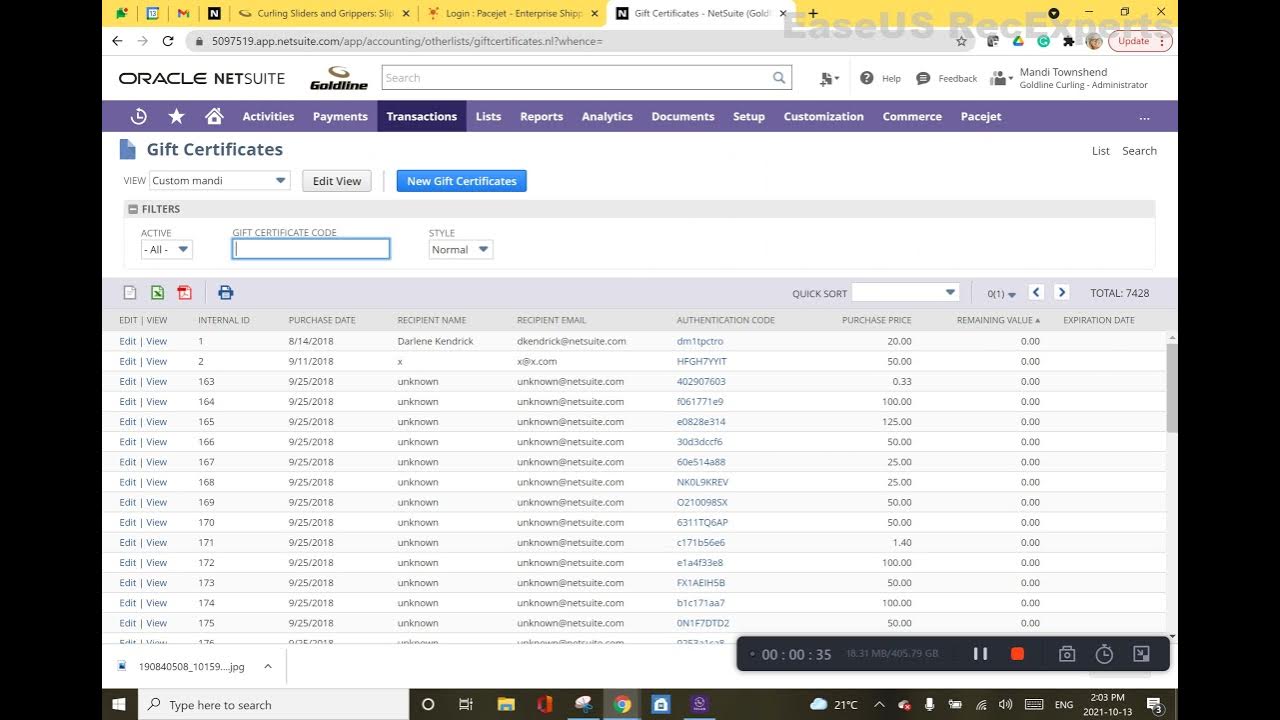
Task: Open the Quick Sort dropdown
Action: tap(905, 292)
